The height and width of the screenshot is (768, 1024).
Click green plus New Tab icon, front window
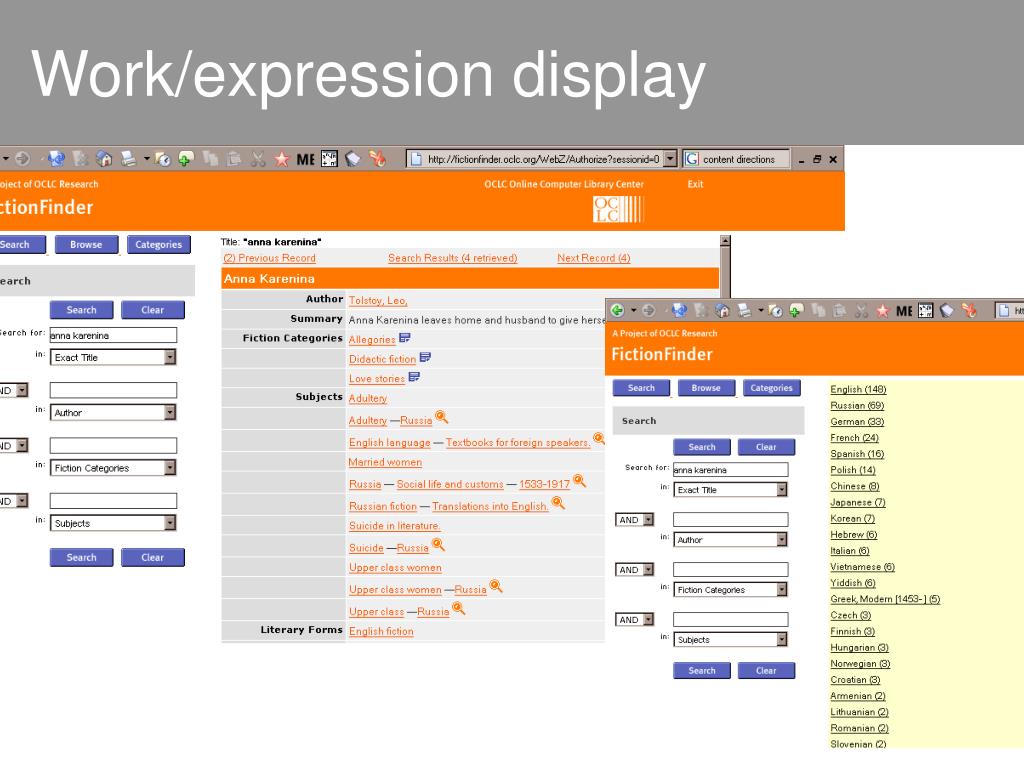tap(796, 310)
